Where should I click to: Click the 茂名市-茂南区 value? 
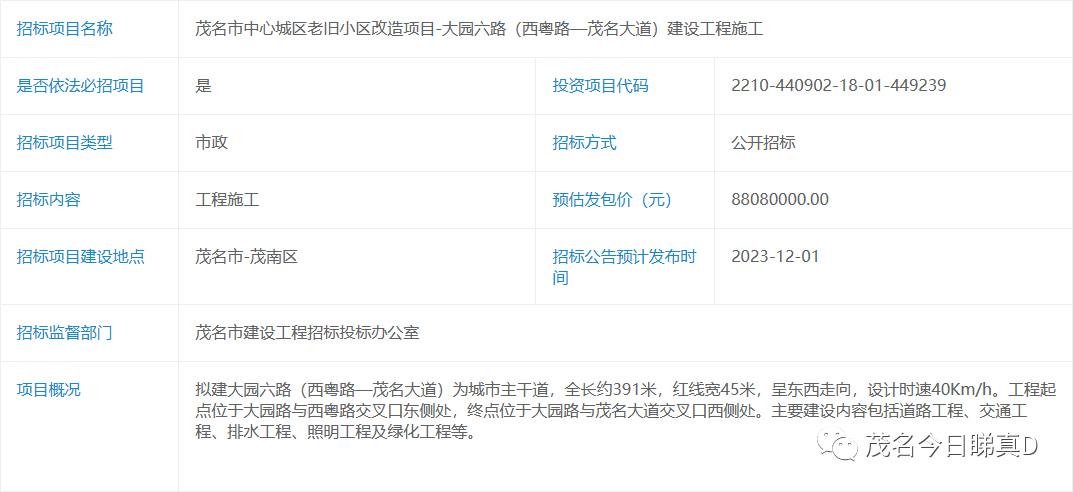click(246, 257)
